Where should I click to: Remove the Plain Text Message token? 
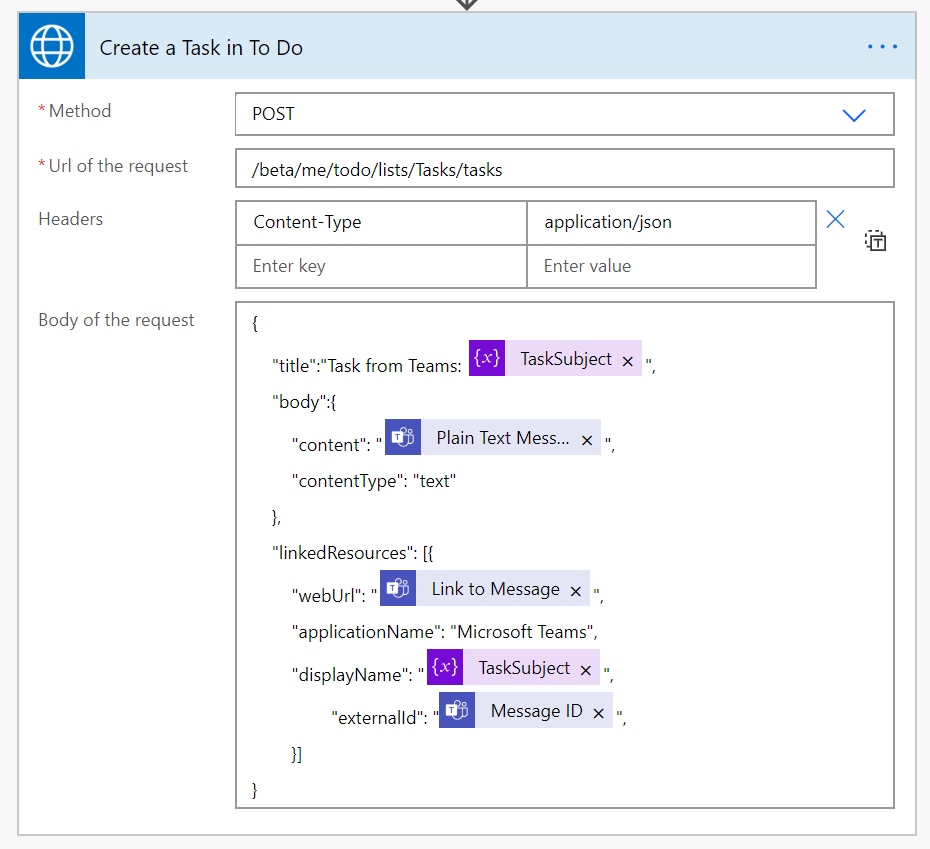coord(587,440)
